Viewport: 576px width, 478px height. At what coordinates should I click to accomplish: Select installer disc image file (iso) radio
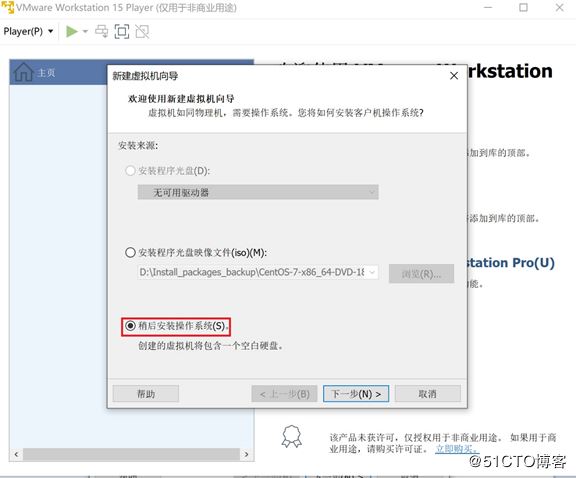click(x=130, y=253)
